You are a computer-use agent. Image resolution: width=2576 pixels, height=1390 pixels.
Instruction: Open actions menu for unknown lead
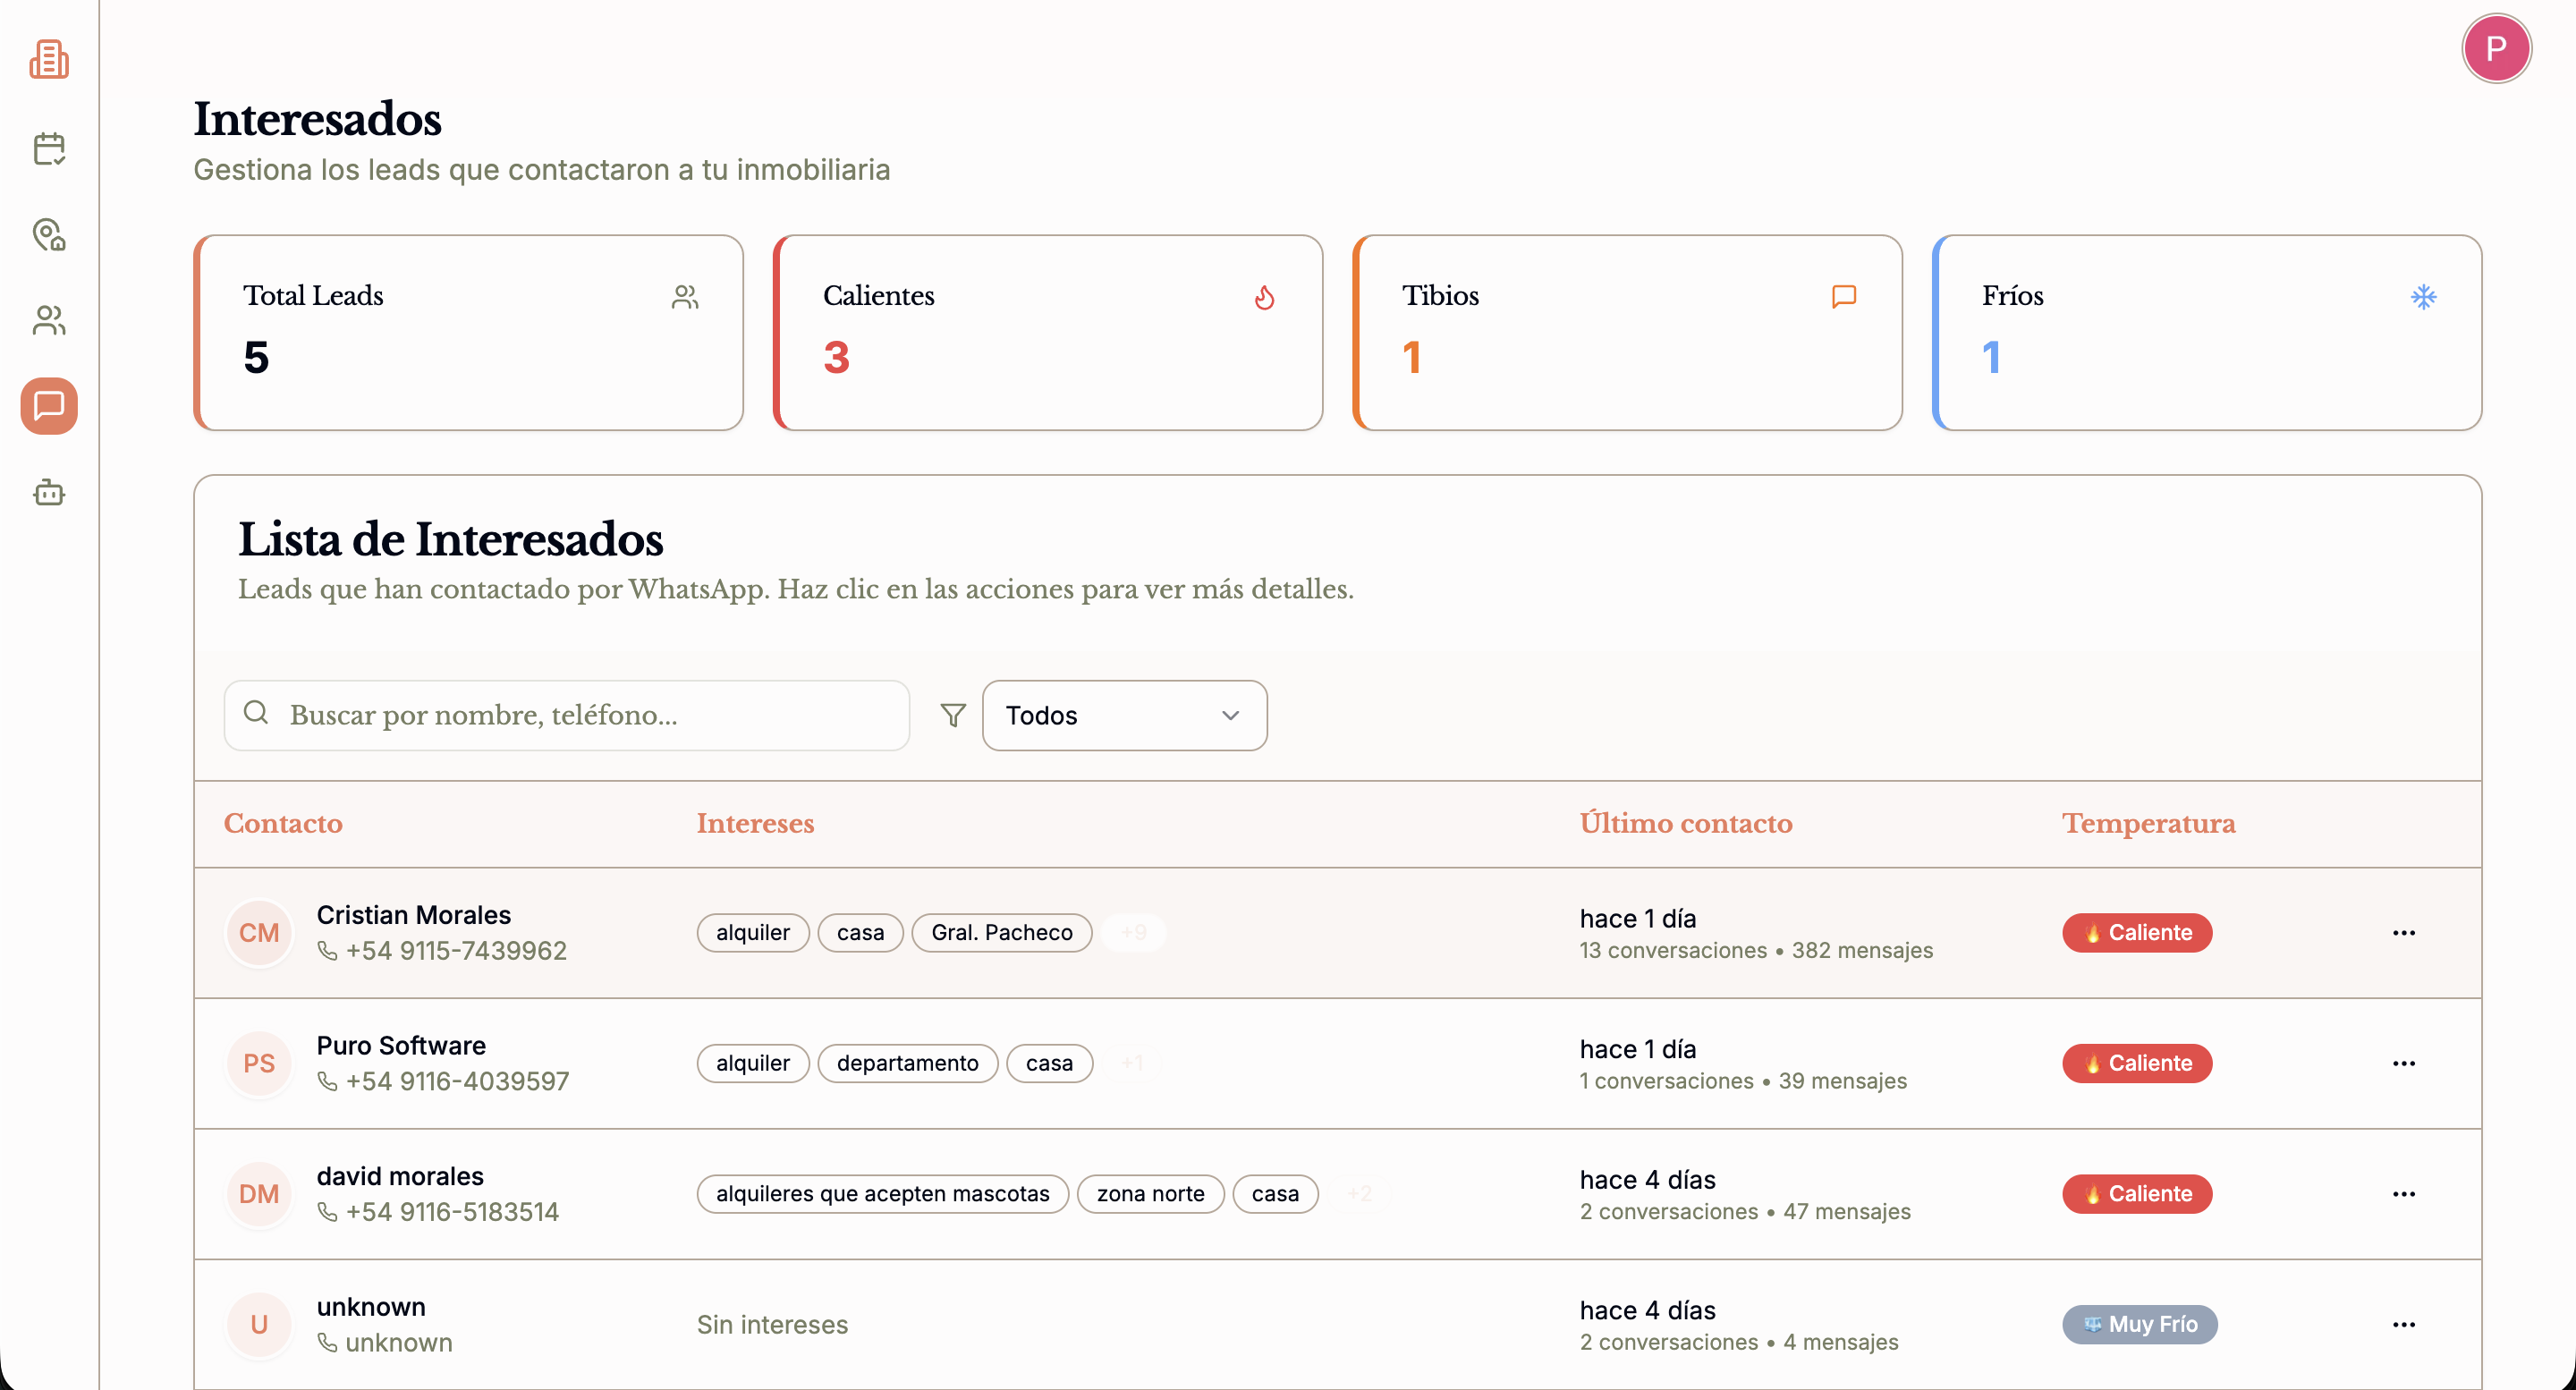tap(2403, 1324)
